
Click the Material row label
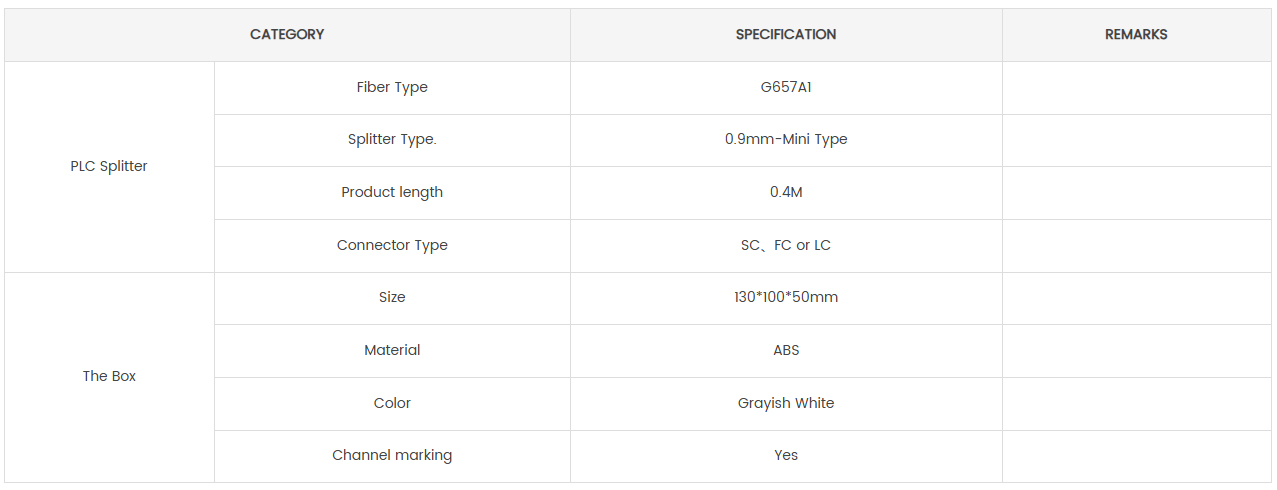pos(392,350)
